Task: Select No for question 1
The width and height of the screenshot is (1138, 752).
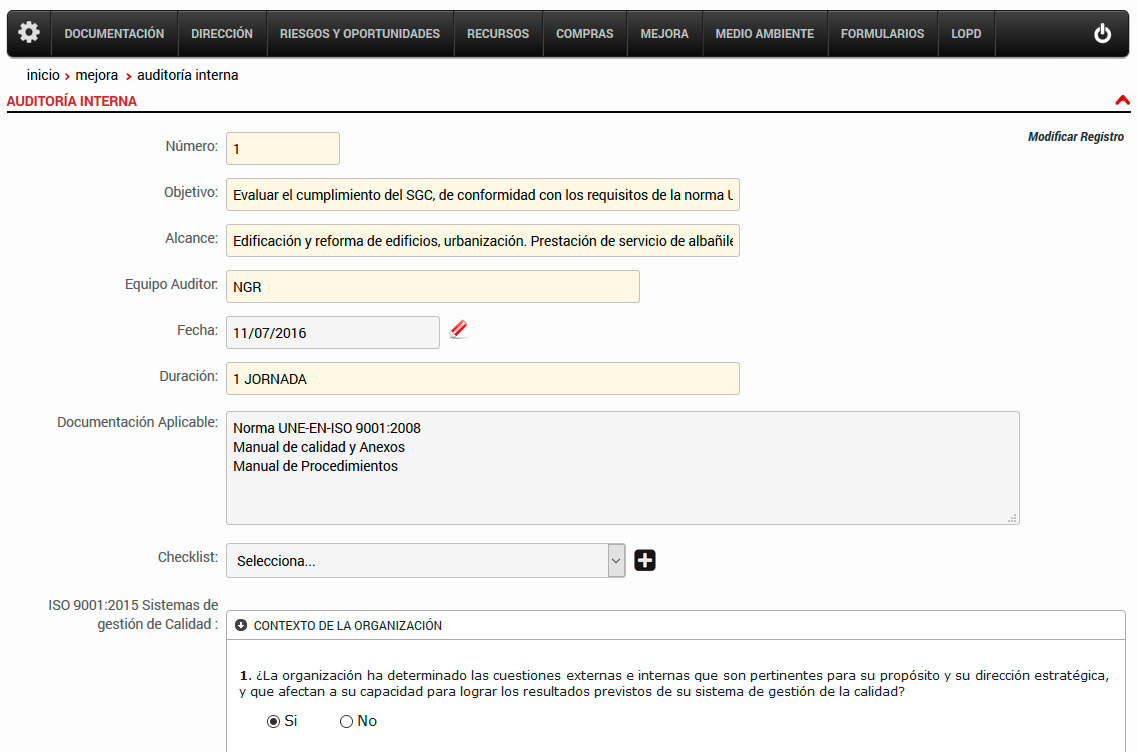Action: pos(346,722)
